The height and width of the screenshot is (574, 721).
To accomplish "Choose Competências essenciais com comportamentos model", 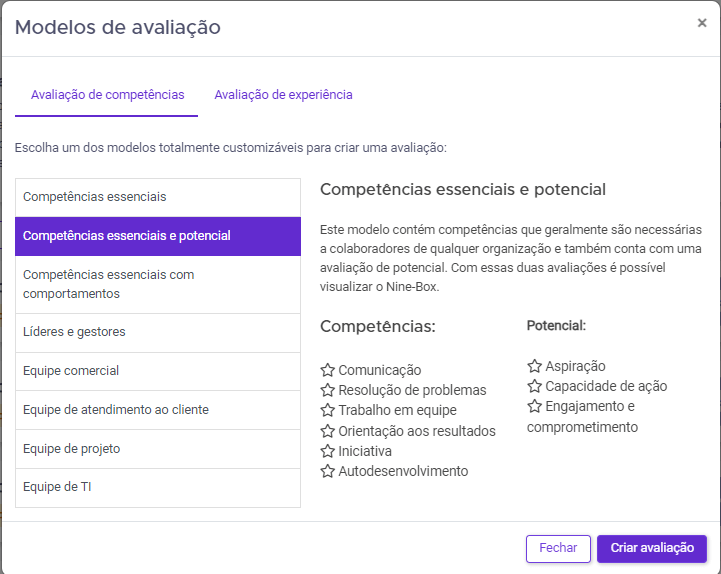I will coord(158,284).
